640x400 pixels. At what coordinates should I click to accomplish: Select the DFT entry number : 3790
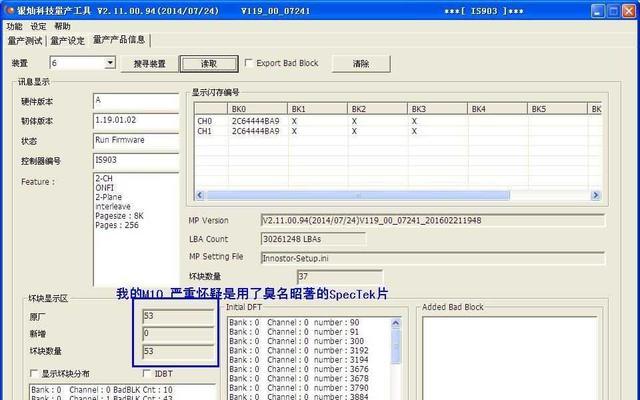point(299,388)
